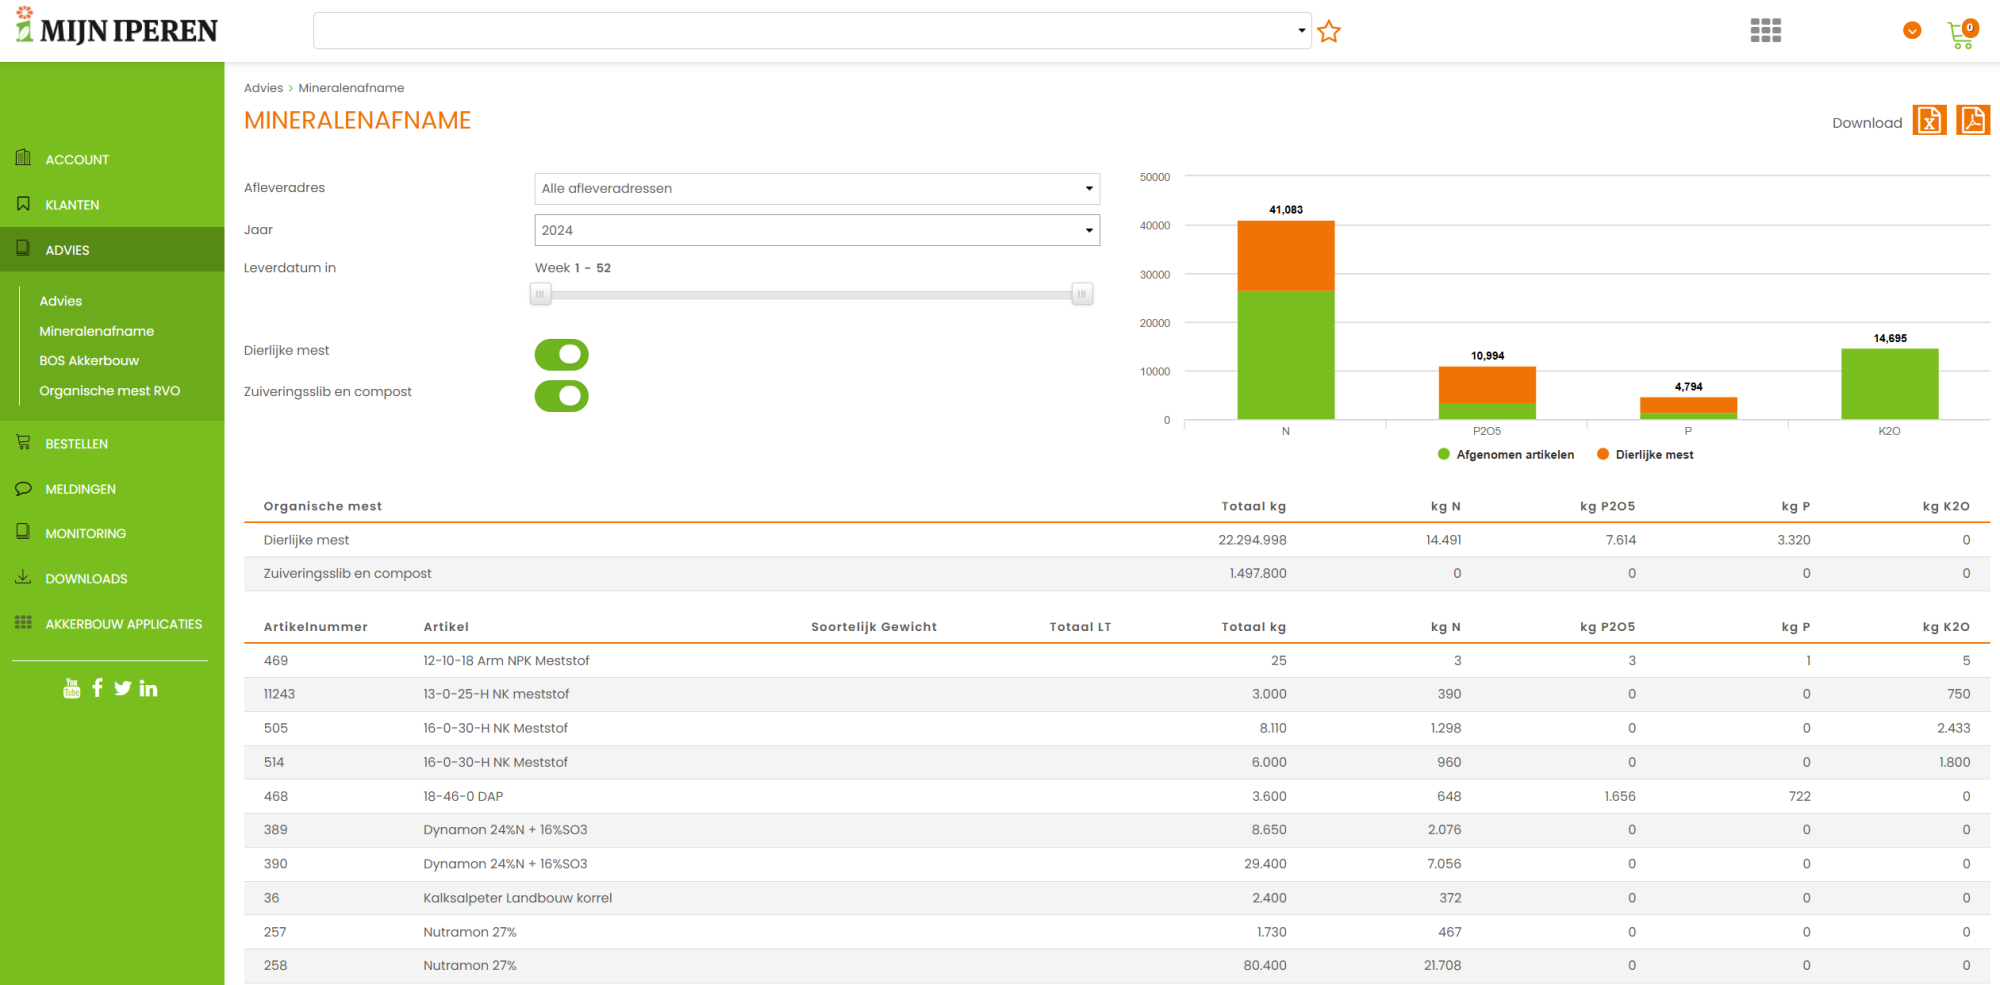This screenshot has height=985, width=2000.
Task: Go to Monitoring in sidebar menu
Action: coord(85,534)
